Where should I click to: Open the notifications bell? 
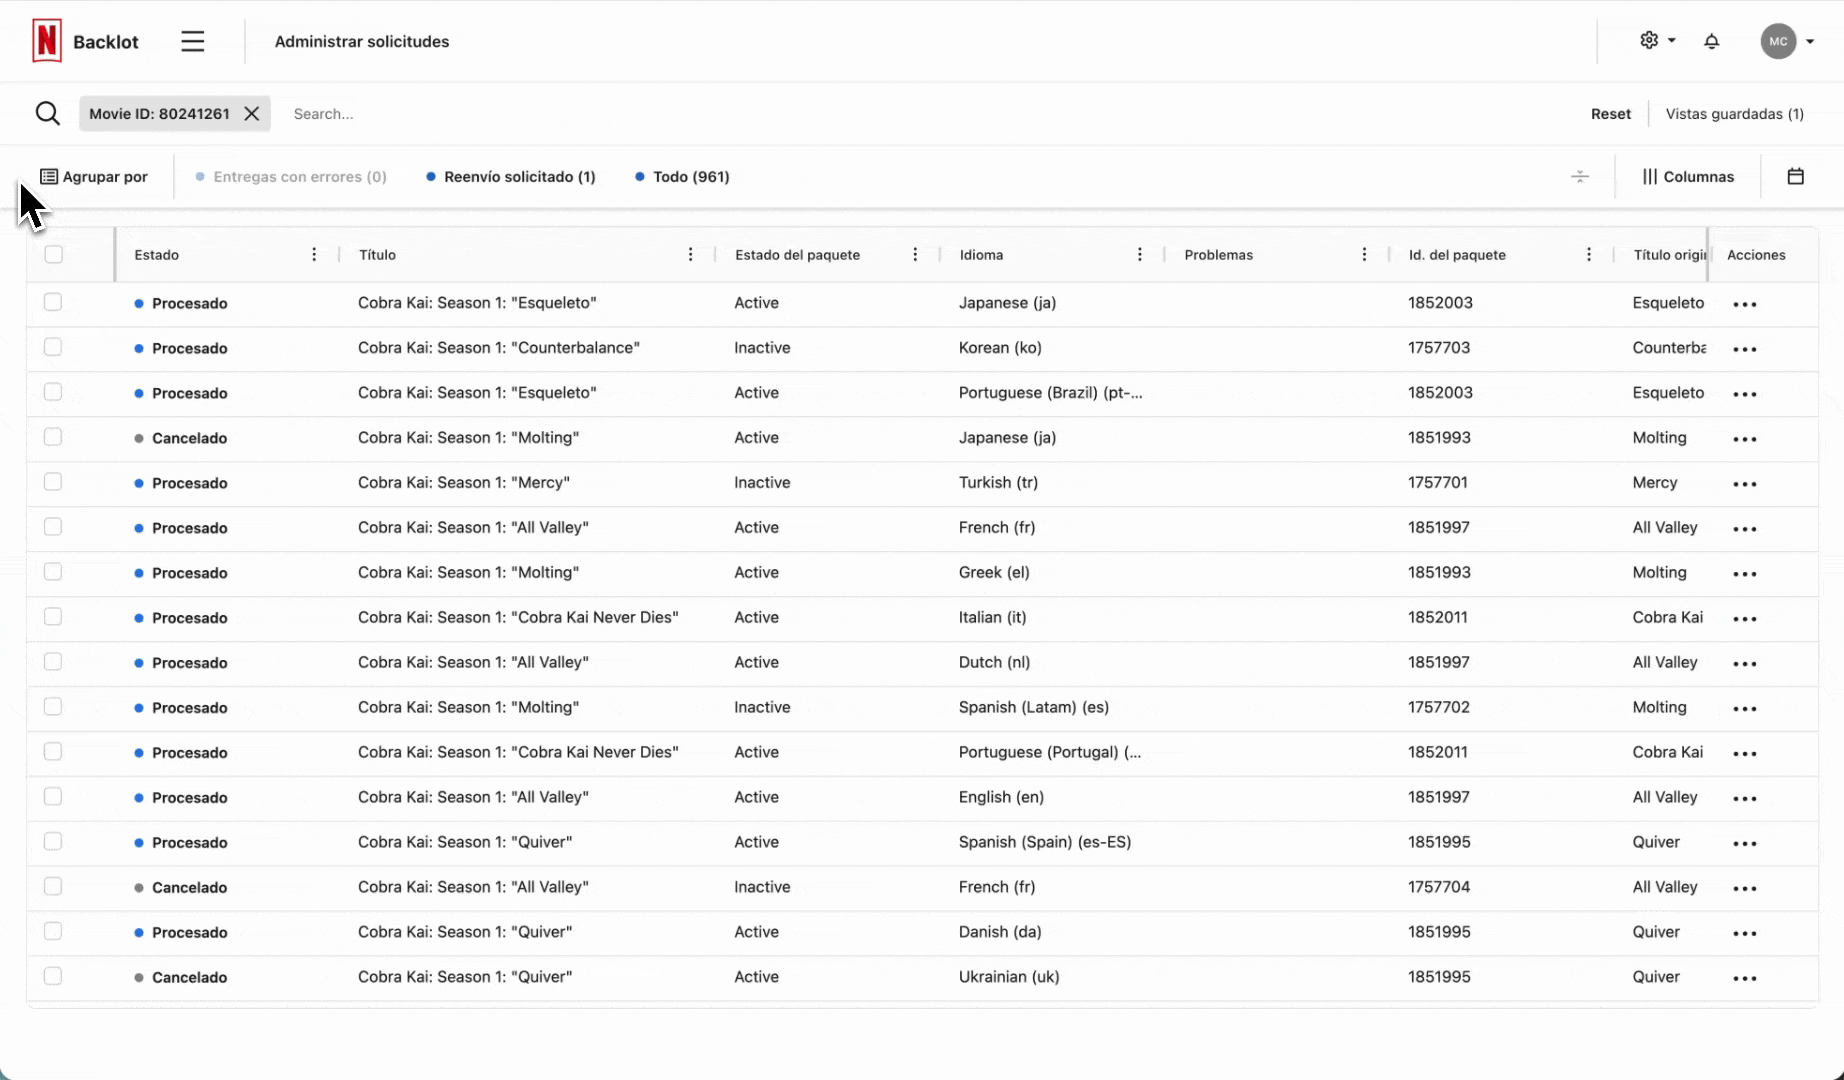[x=1711, y=41]
